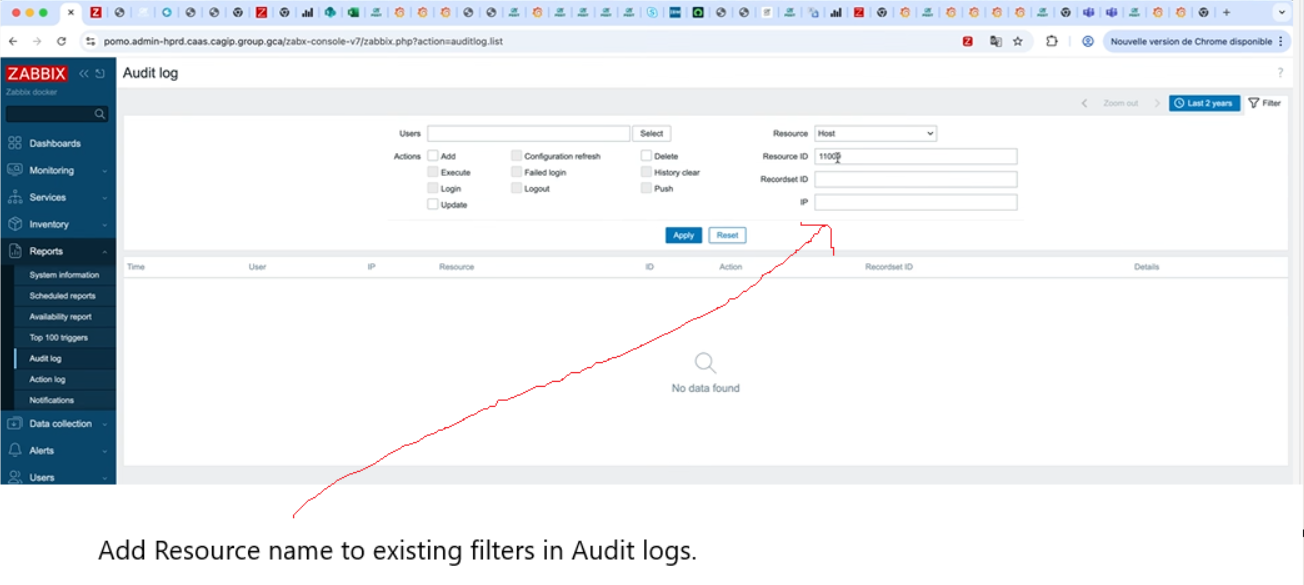Open Action log under Reports
Viewport: 1304px width, 585px height.
pos(48,380)
